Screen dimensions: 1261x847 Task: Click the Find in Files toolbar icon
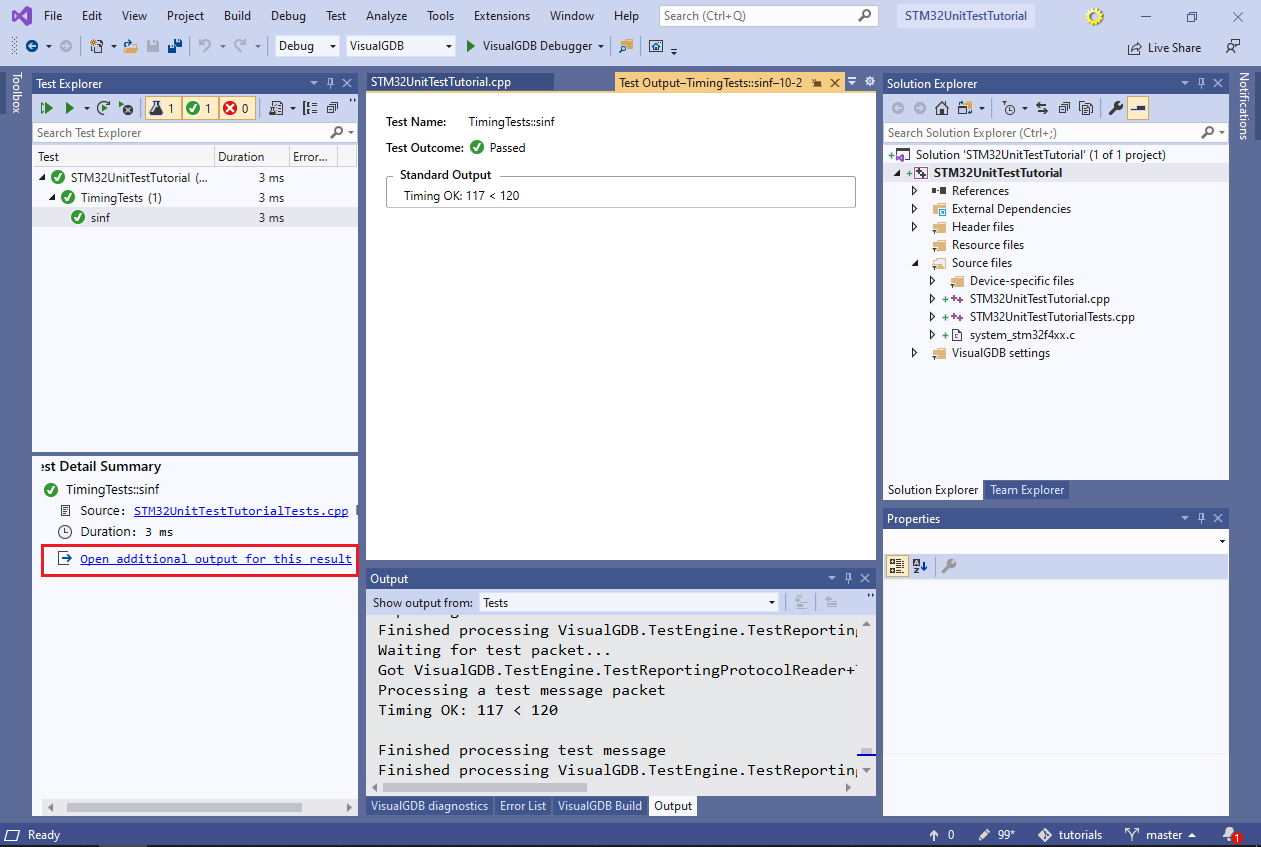[x=627, y=46]
